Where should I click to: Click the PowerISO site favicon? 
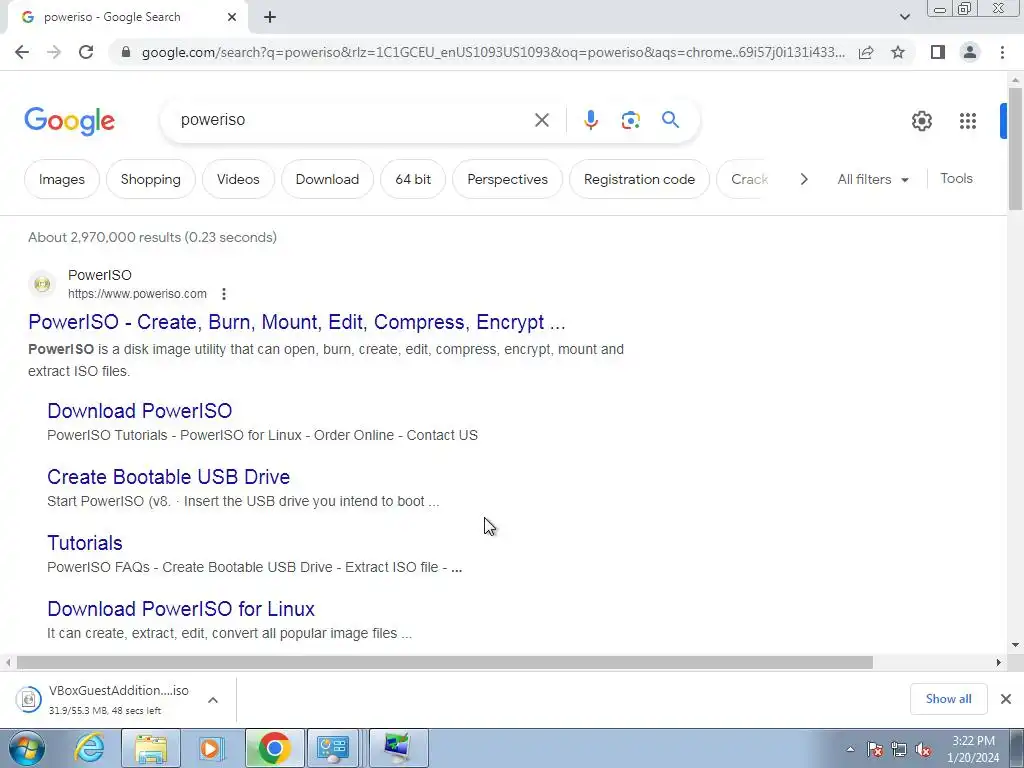[42, 284]
